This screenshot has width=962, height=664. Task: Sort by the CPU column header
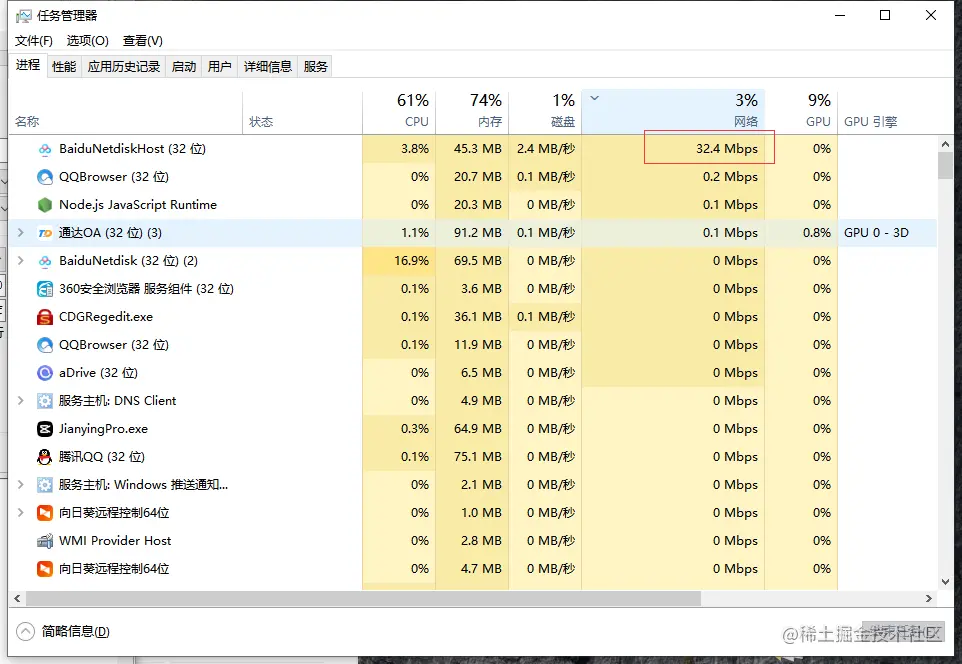coord(399,112)
